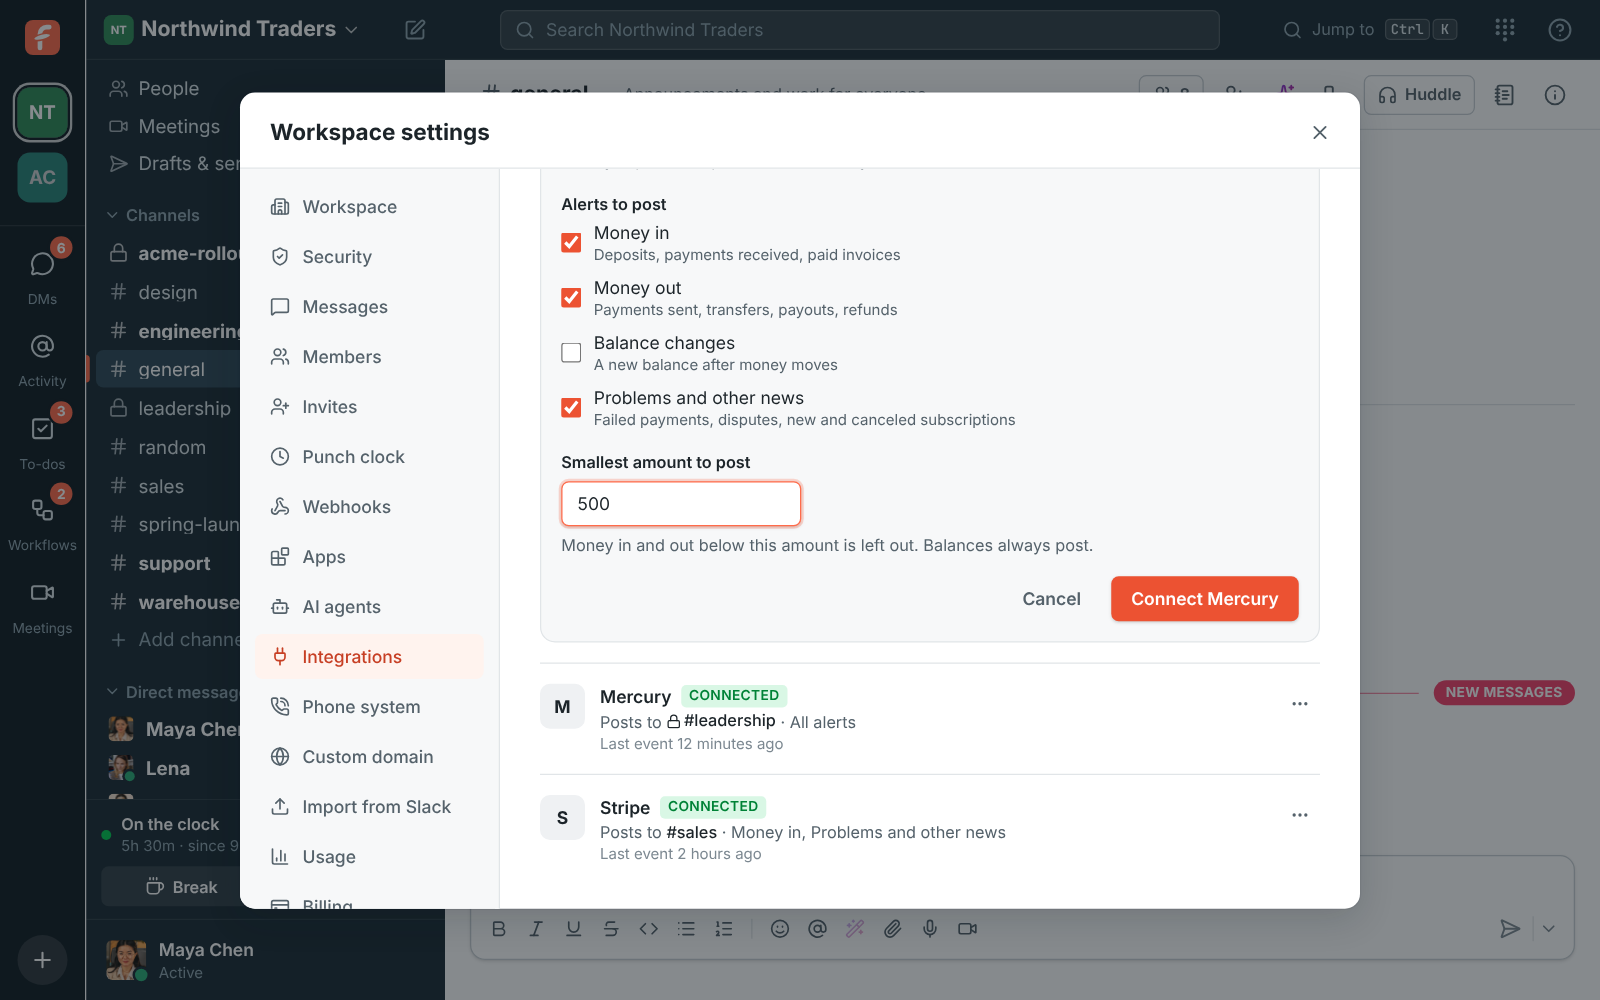The image size is (1600, 1000).
Task: Click the send message icon
Action: tap(1510, 929)
